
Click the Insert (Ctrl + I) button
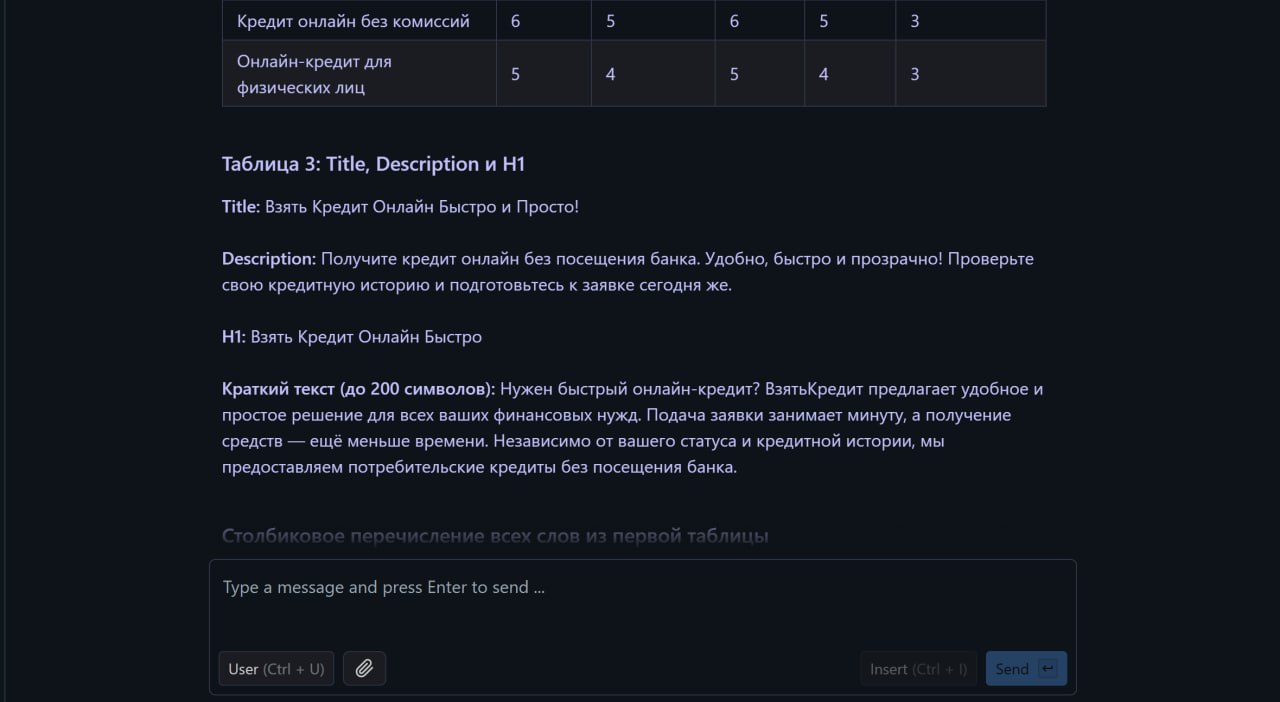click(918, 669)
